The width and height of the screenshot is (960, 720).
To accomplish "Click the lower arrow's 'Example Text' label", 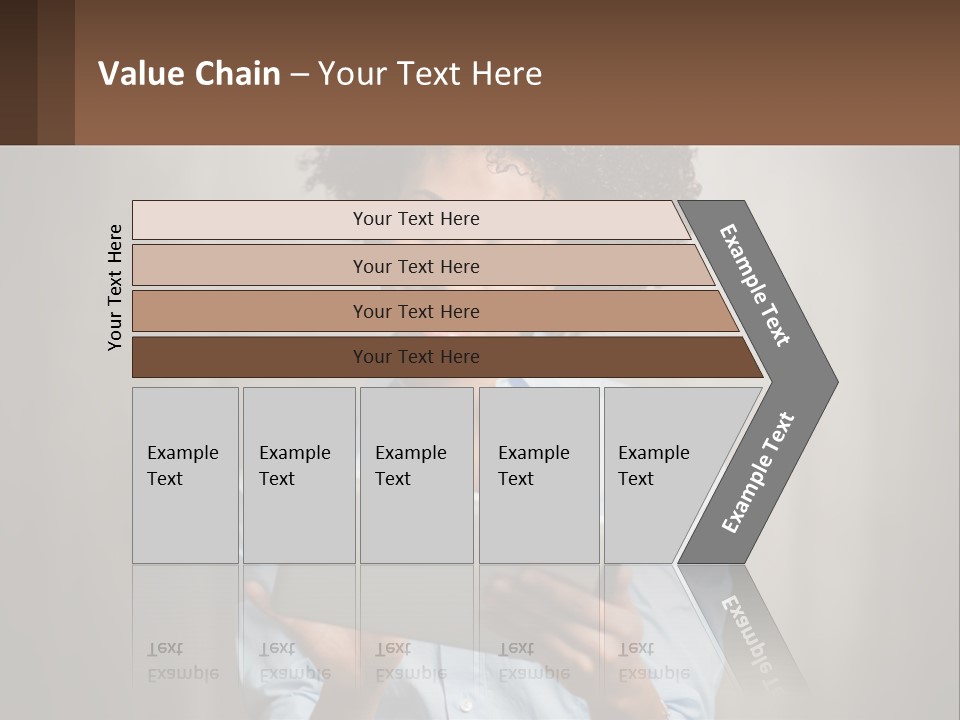I will pos(758,472).
